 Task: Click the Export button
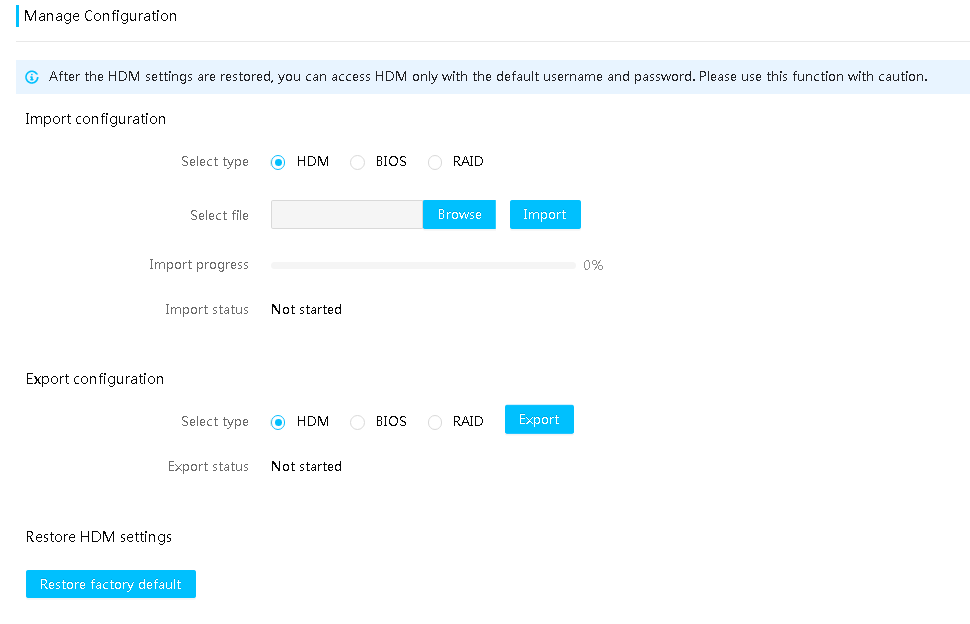[x=539, y=419]
